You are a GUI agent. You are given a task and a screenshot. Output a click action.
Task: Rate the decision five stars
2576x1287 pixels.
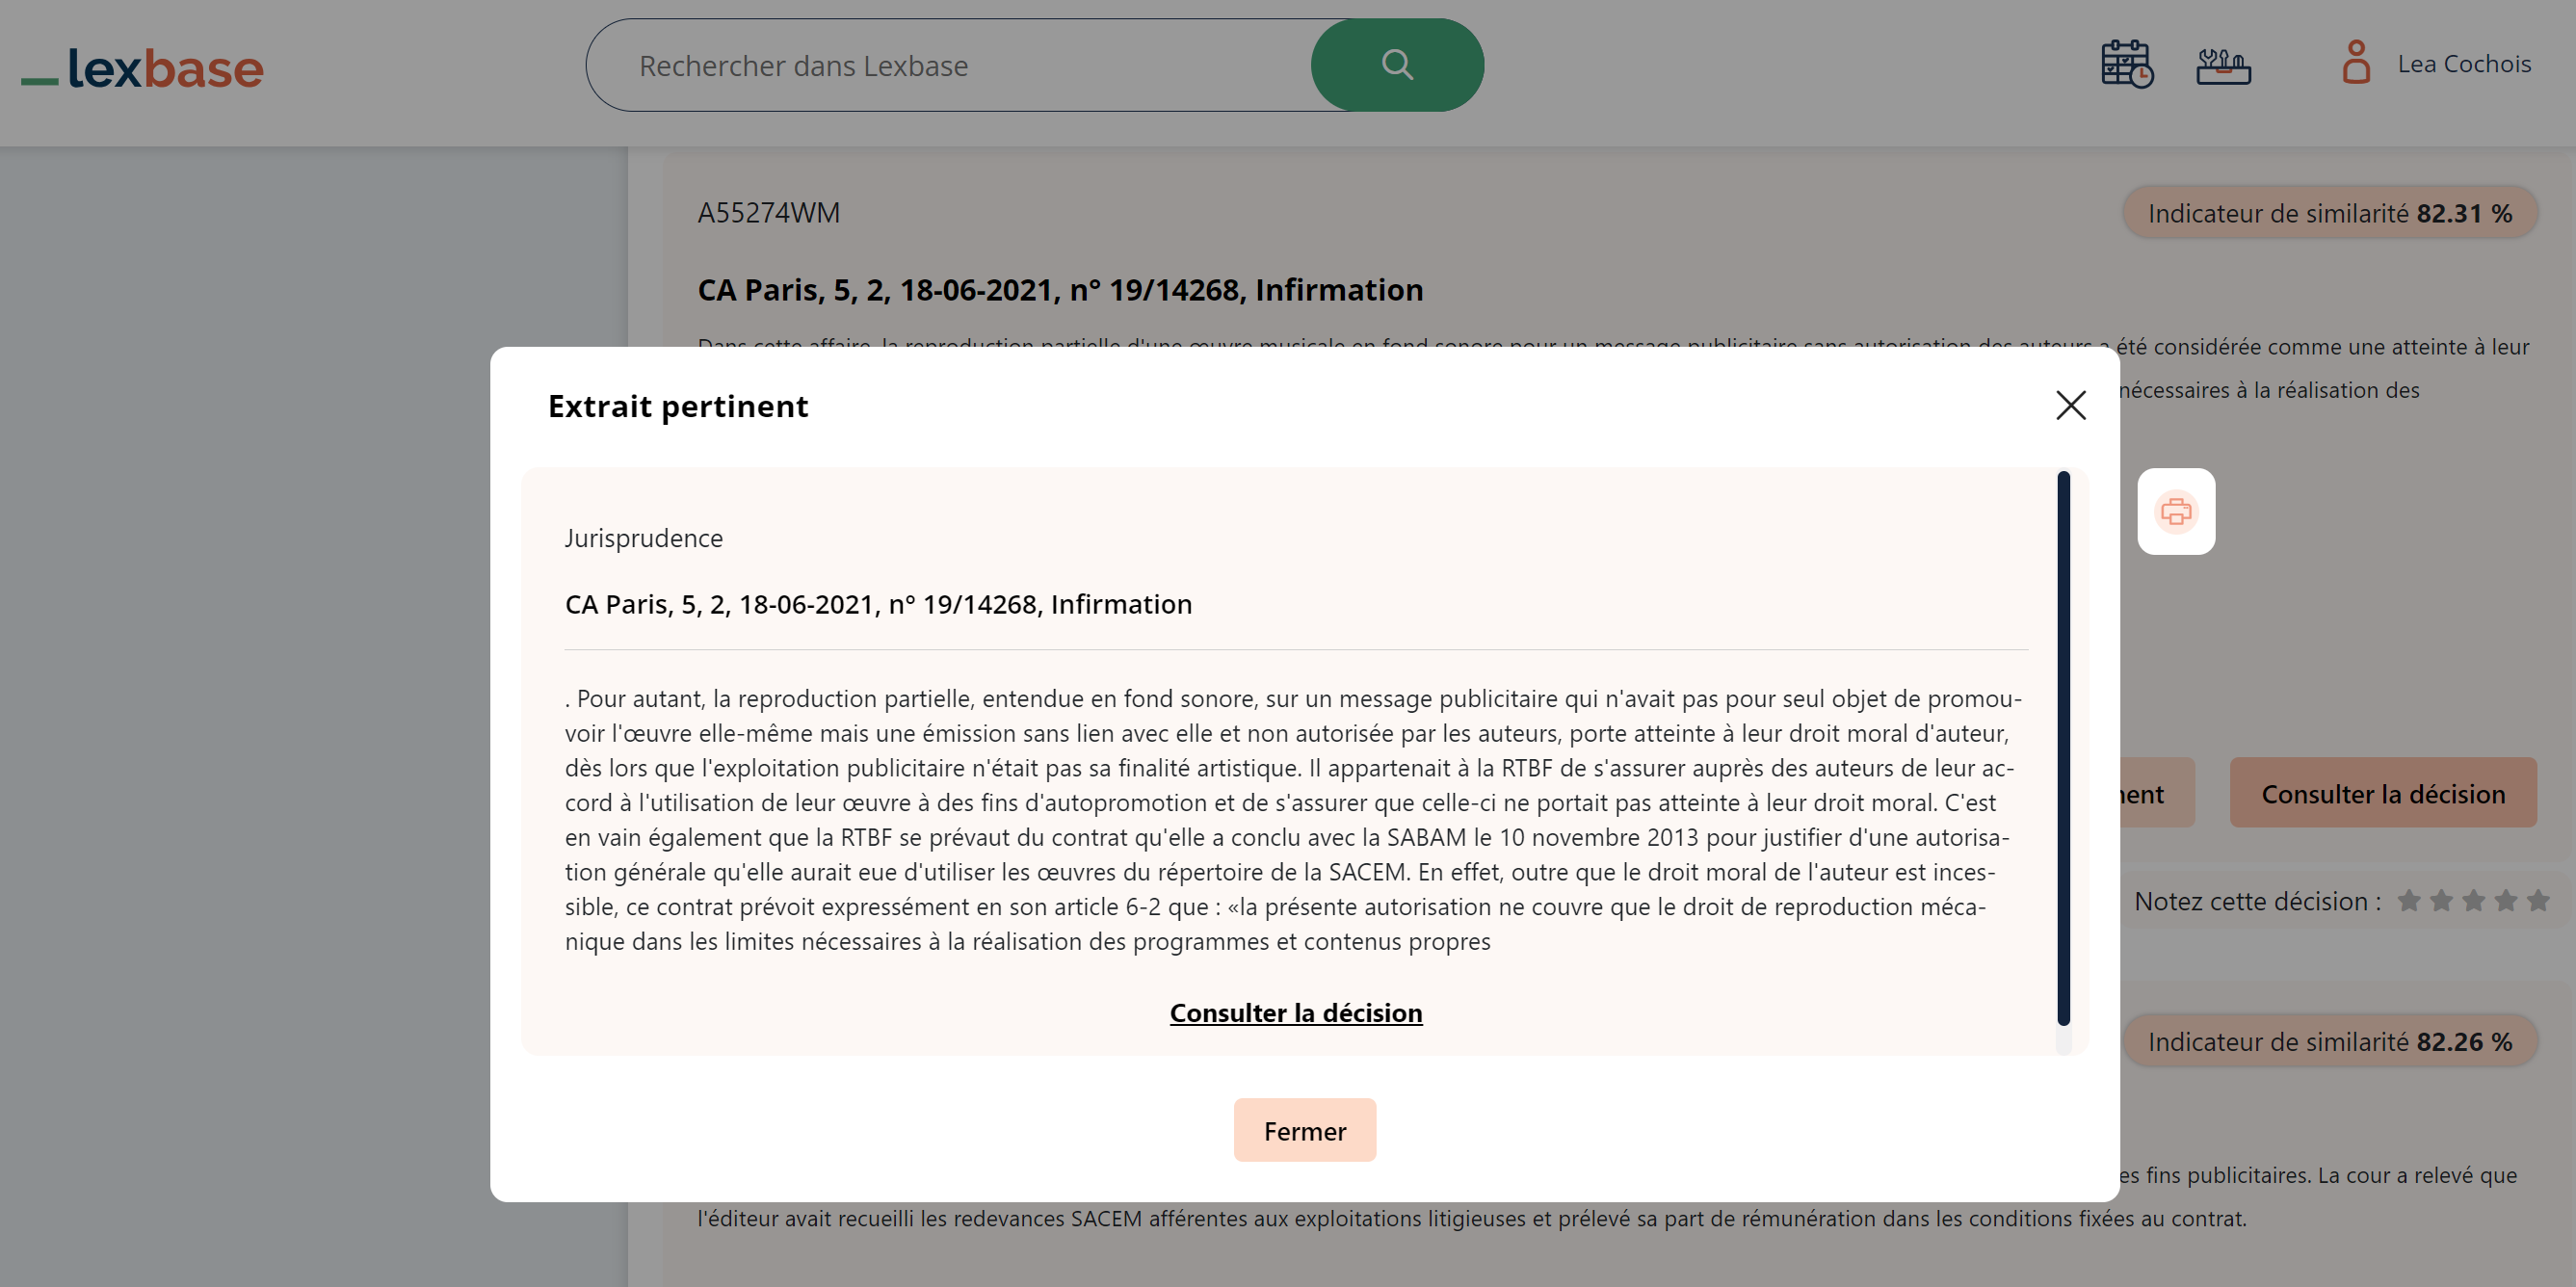click(x=2540, y=900)
